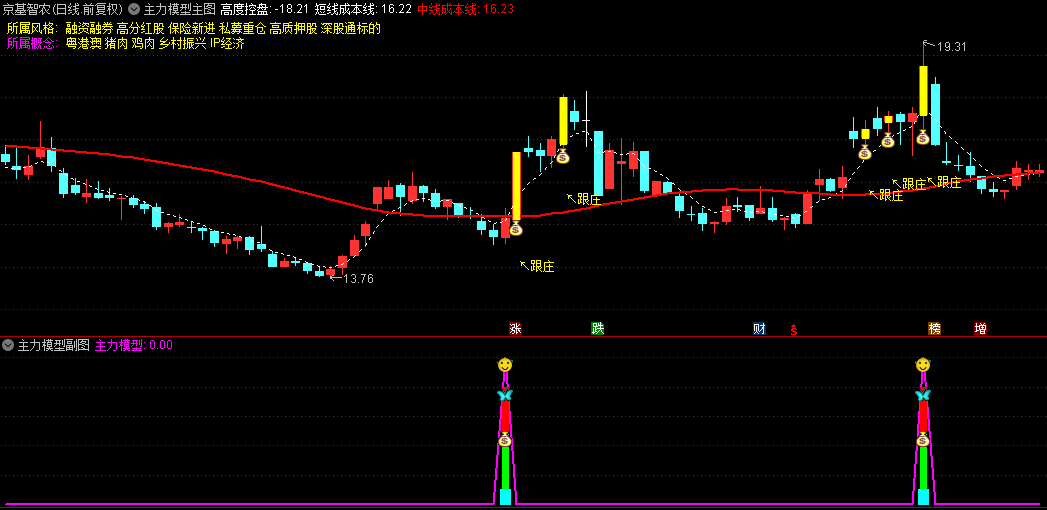Click the stock title 京基智农(日线.前复权)

pyautogui.click(x=62, y=9)
